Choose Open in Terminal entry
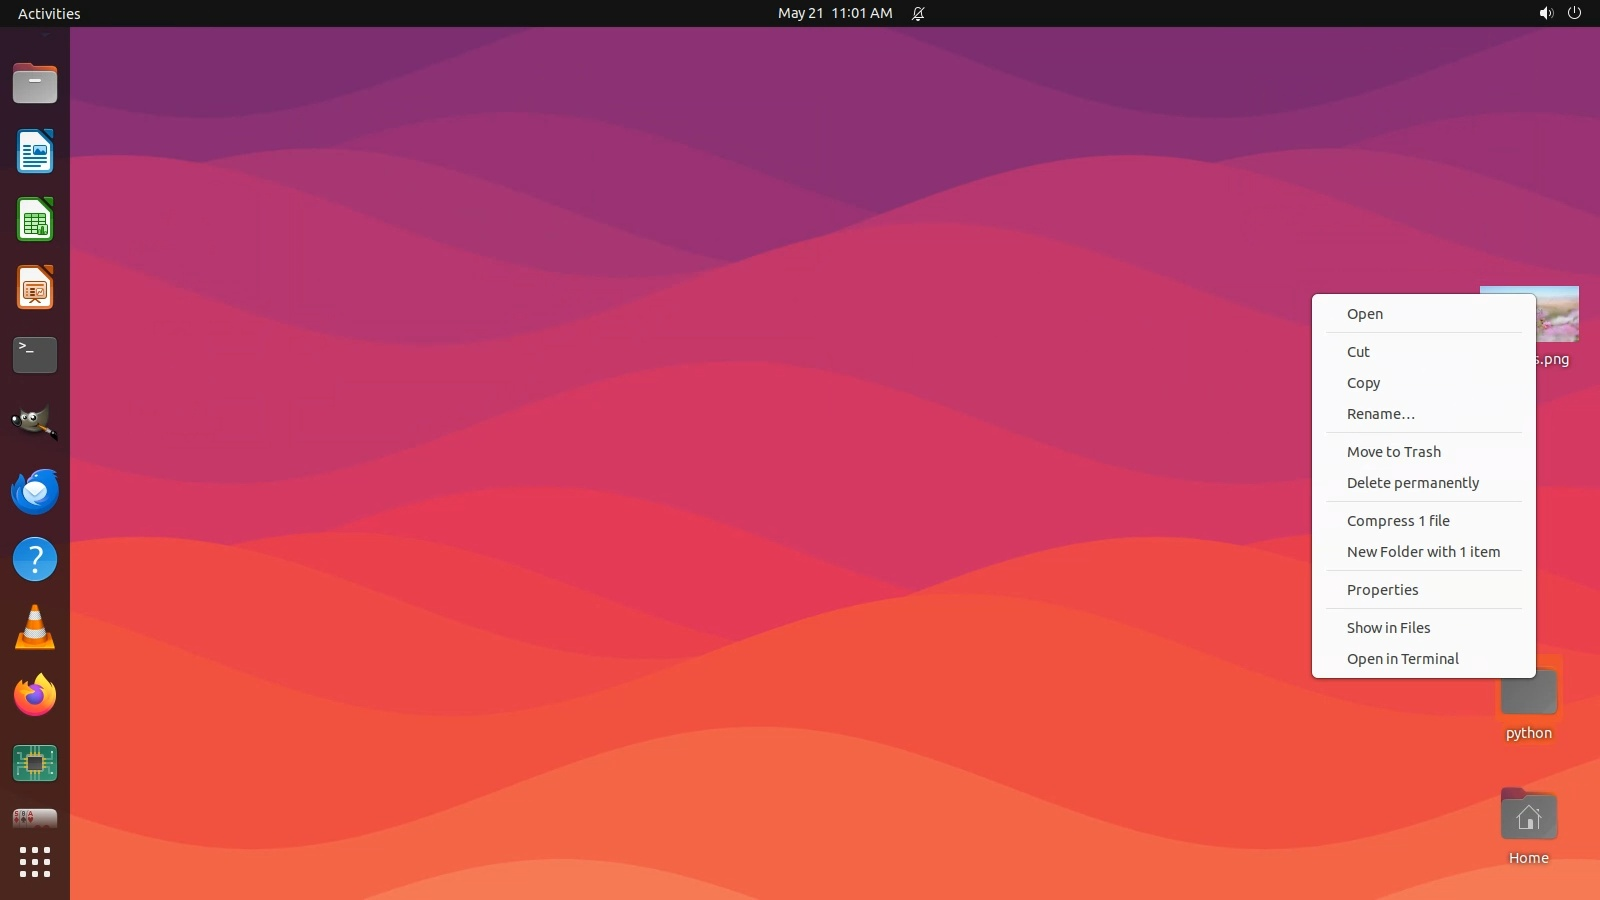 (1402, 659)
